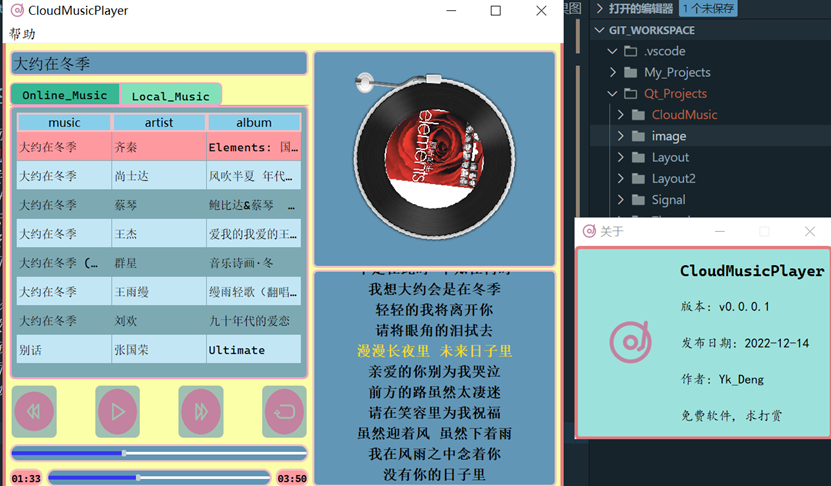Maximize the CloudMusicPlayer window

496,11
